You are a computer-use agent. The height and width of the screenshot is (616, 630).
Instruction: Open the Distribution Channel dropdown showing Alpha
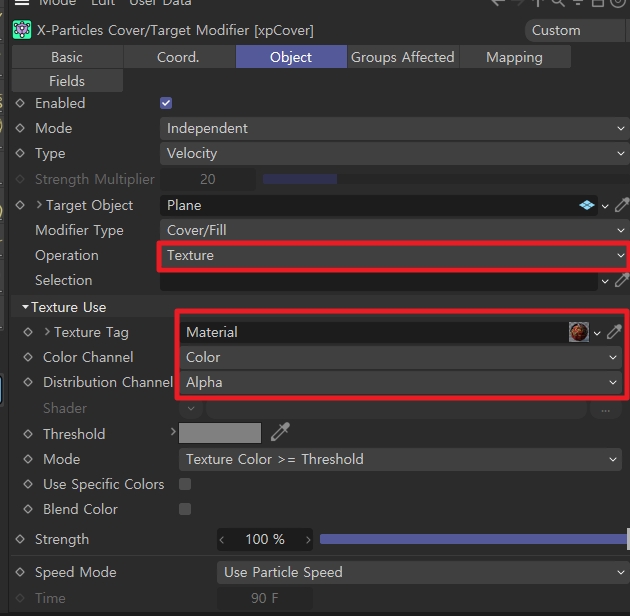pyautogui.click(x=402, y=382)
